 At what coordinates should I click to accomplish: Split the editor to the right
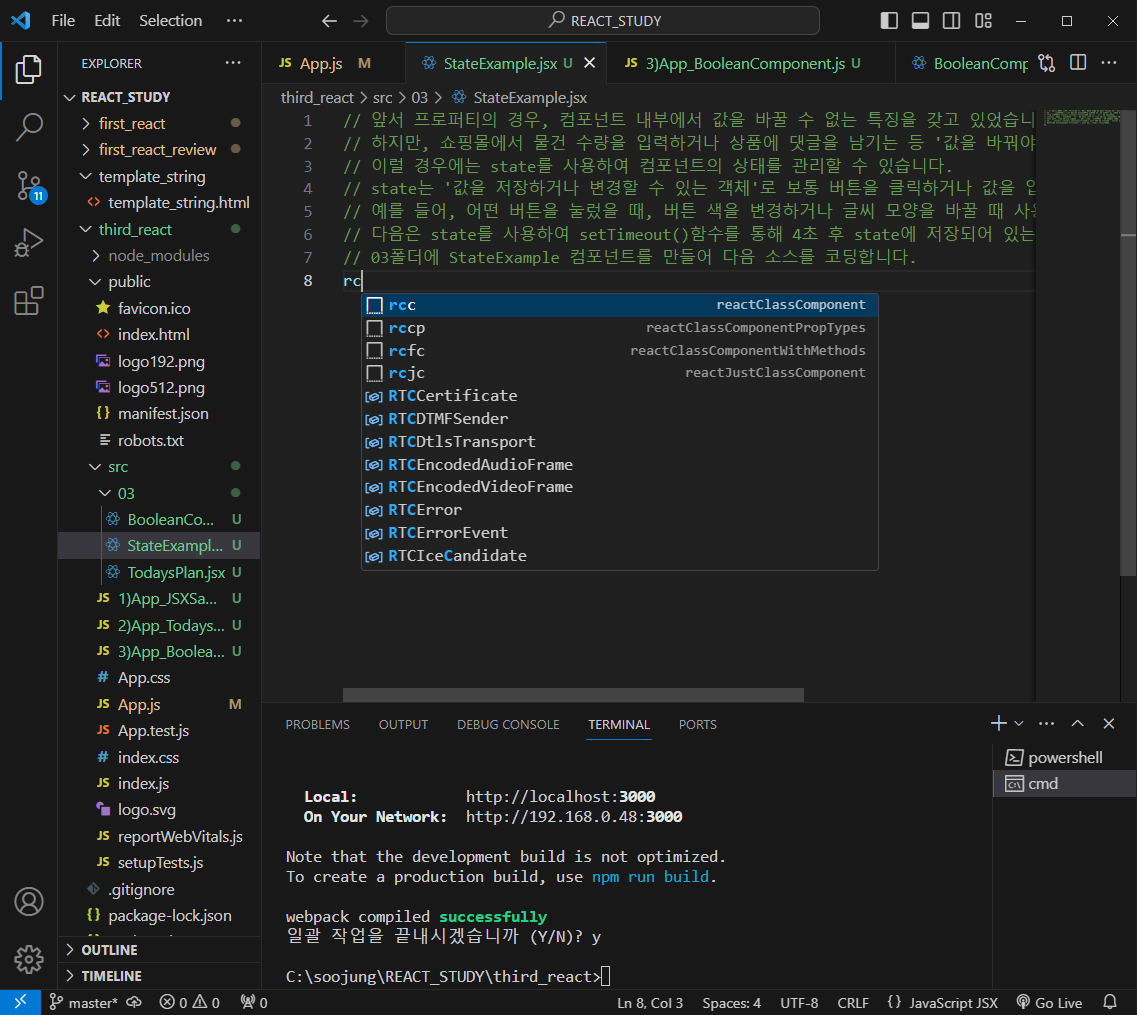point(1078,63)
